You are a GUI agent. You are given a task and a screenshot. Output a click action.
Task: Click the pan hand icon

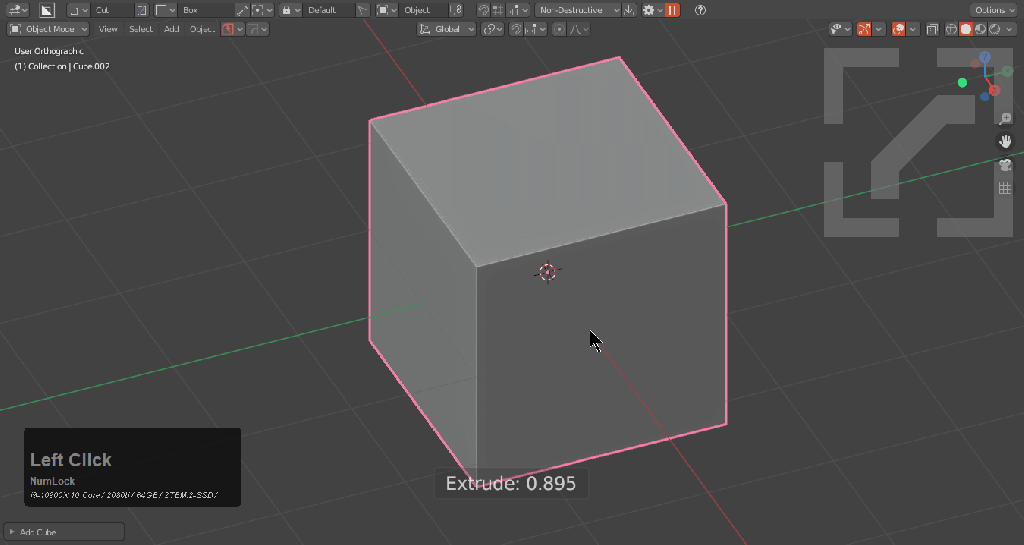point(1005,142)
